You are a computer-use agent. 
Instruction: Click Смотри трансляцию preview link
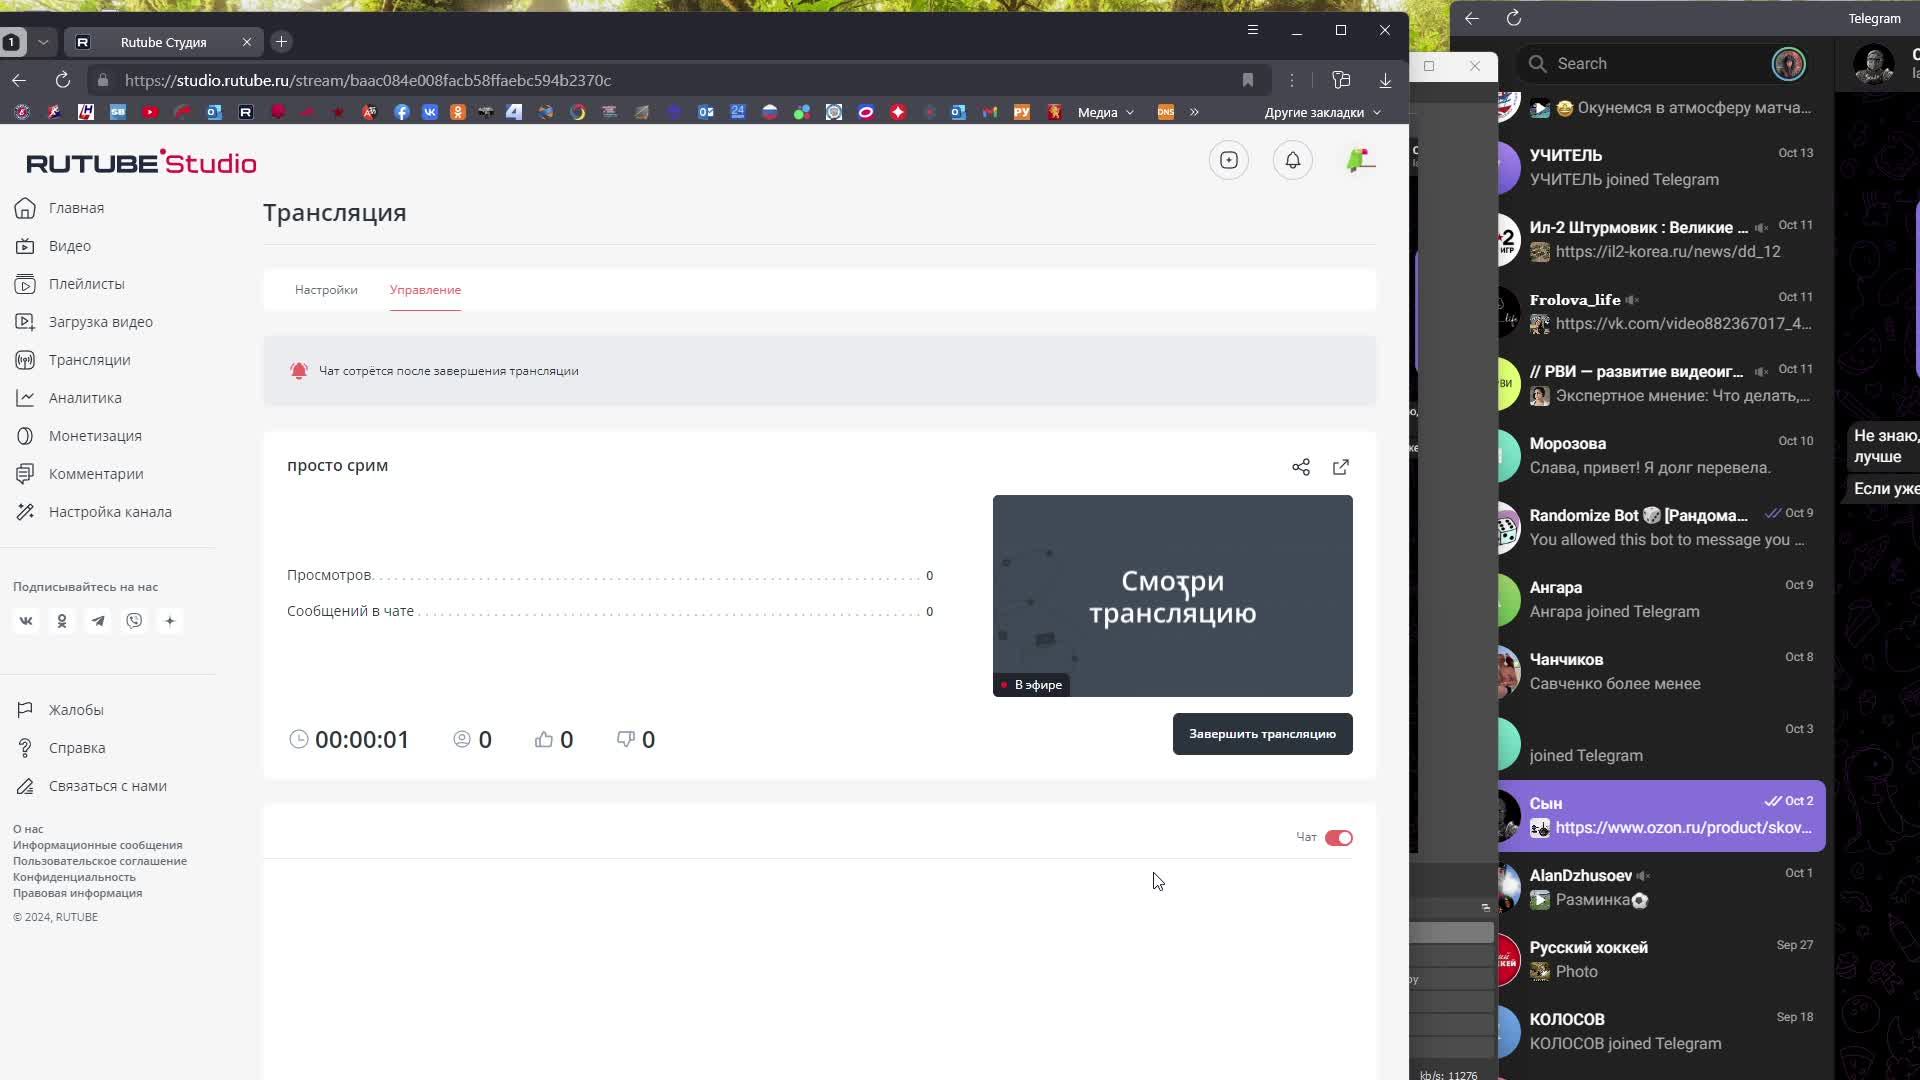[x=1172, y=595]
